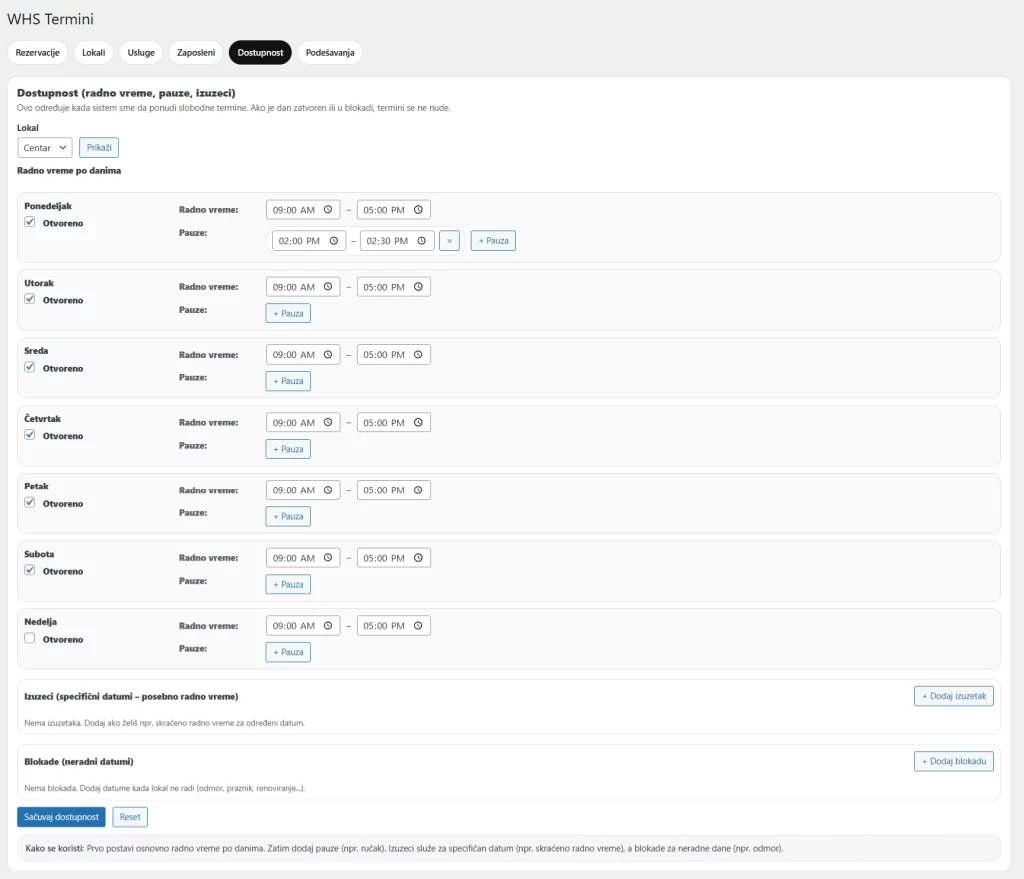Click clock icon in Ponedeljak closing time
Image resolution: width=1024 pixels, height=879 pixels.
tap(418, 210)
